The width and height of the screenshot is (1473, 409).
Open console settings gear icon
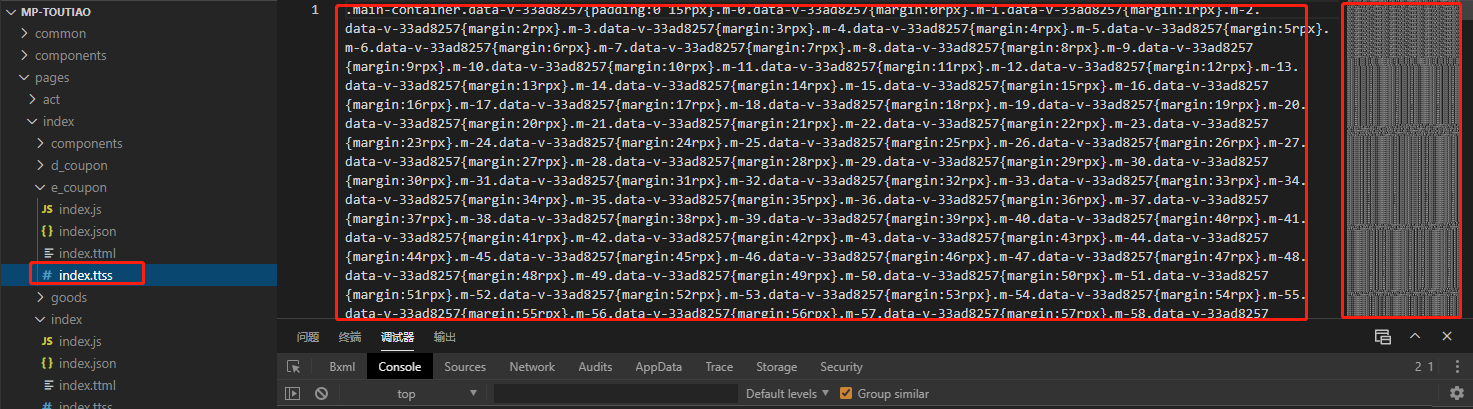pos(1457,394)
